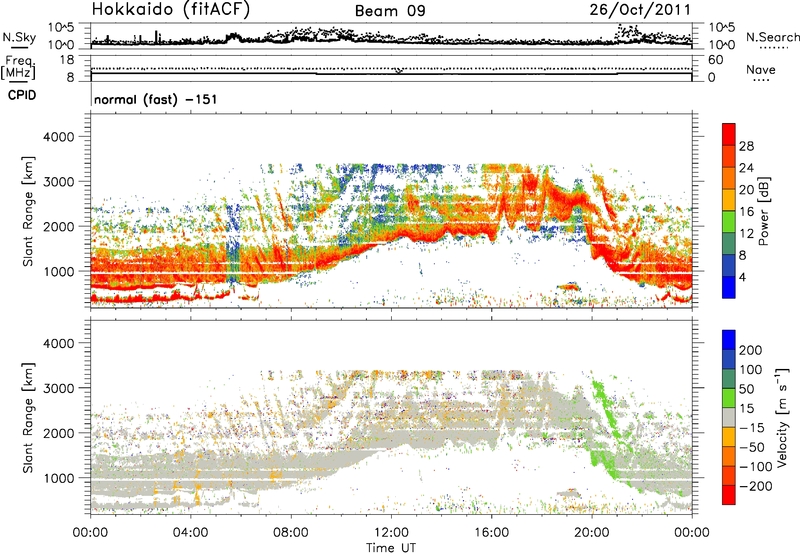Select the N.Search legend label
This screenshot has width=800, height=554.
coord(772,37)
